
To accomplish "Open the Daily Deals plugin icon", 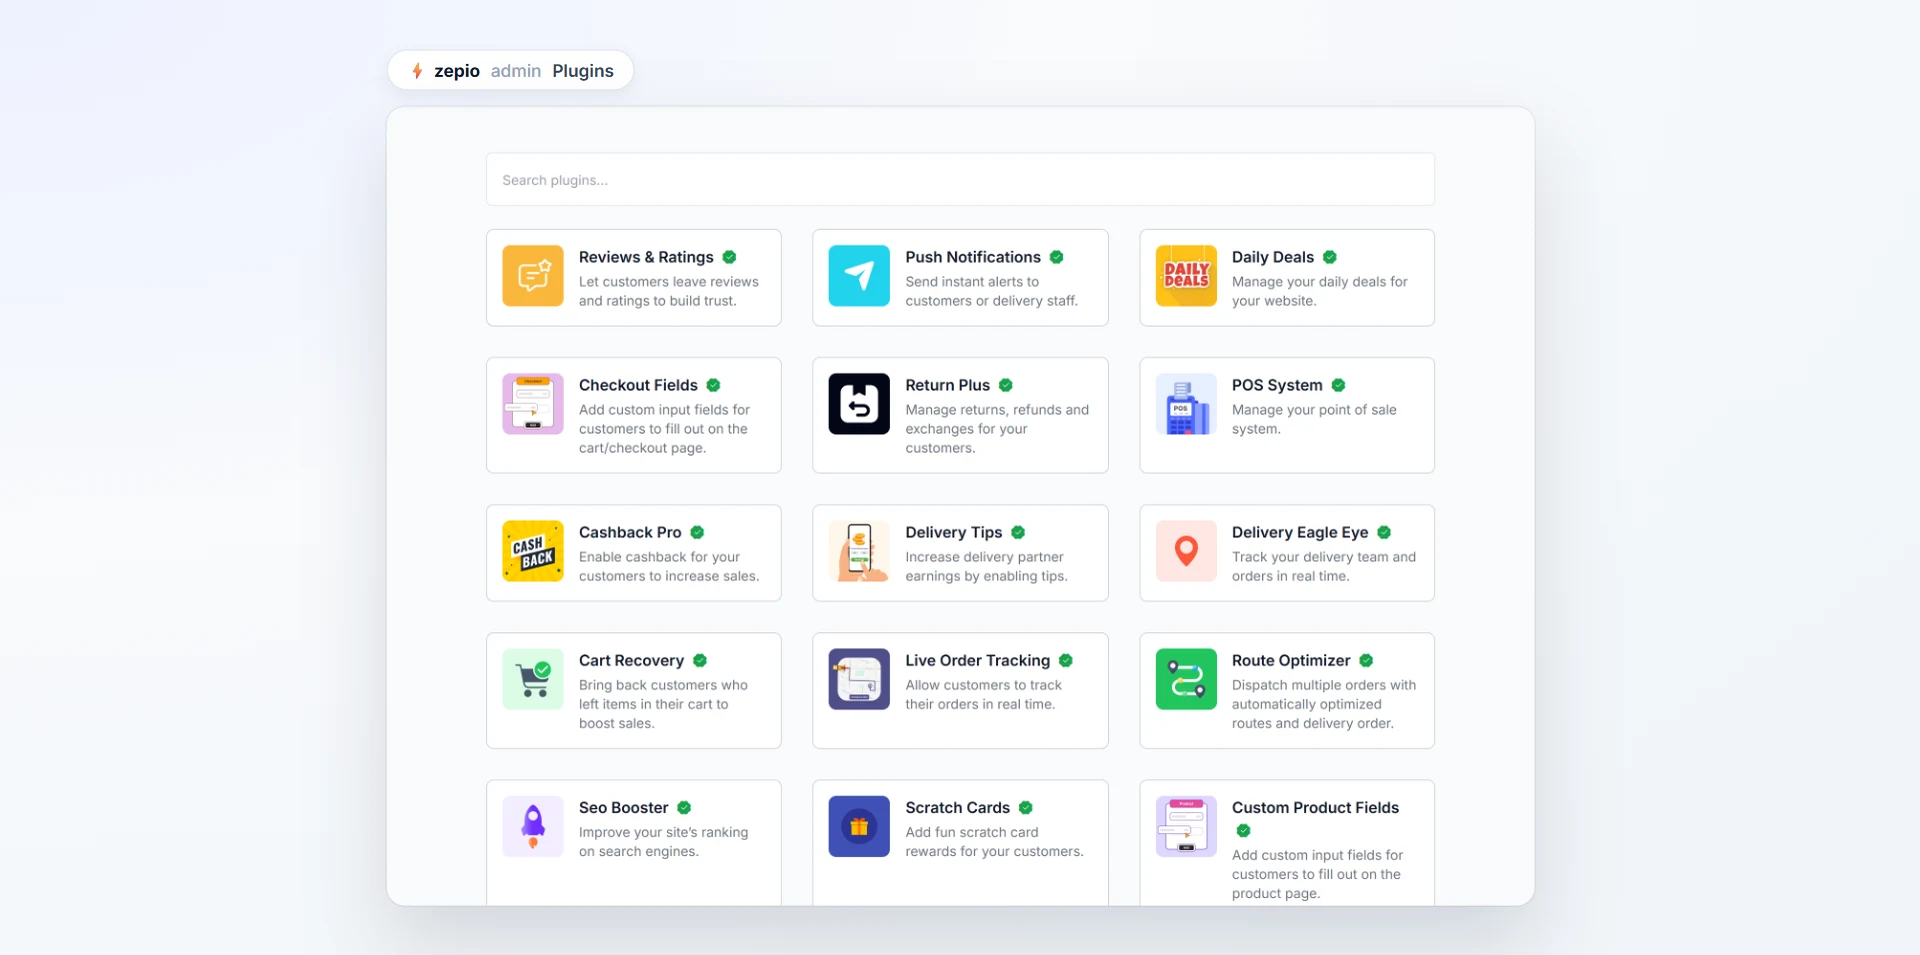I will coord(1186,276).
